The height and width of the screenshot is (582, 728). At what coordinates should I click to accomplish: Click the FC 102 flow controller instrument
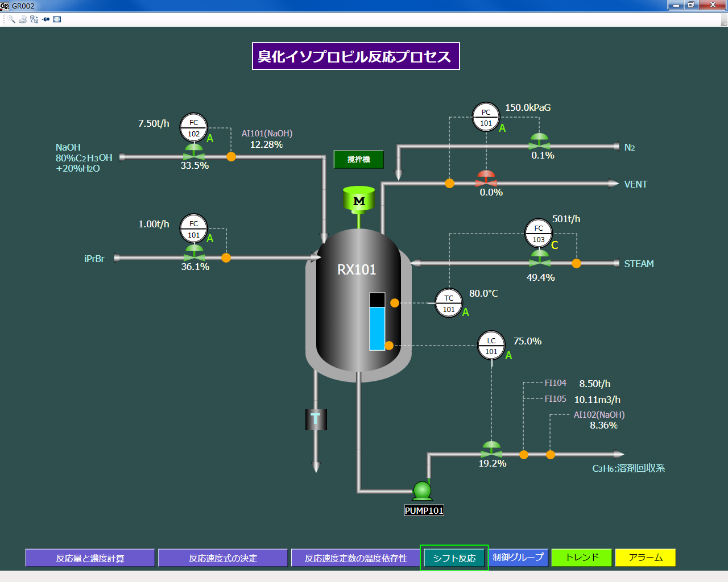click(193, 127)
